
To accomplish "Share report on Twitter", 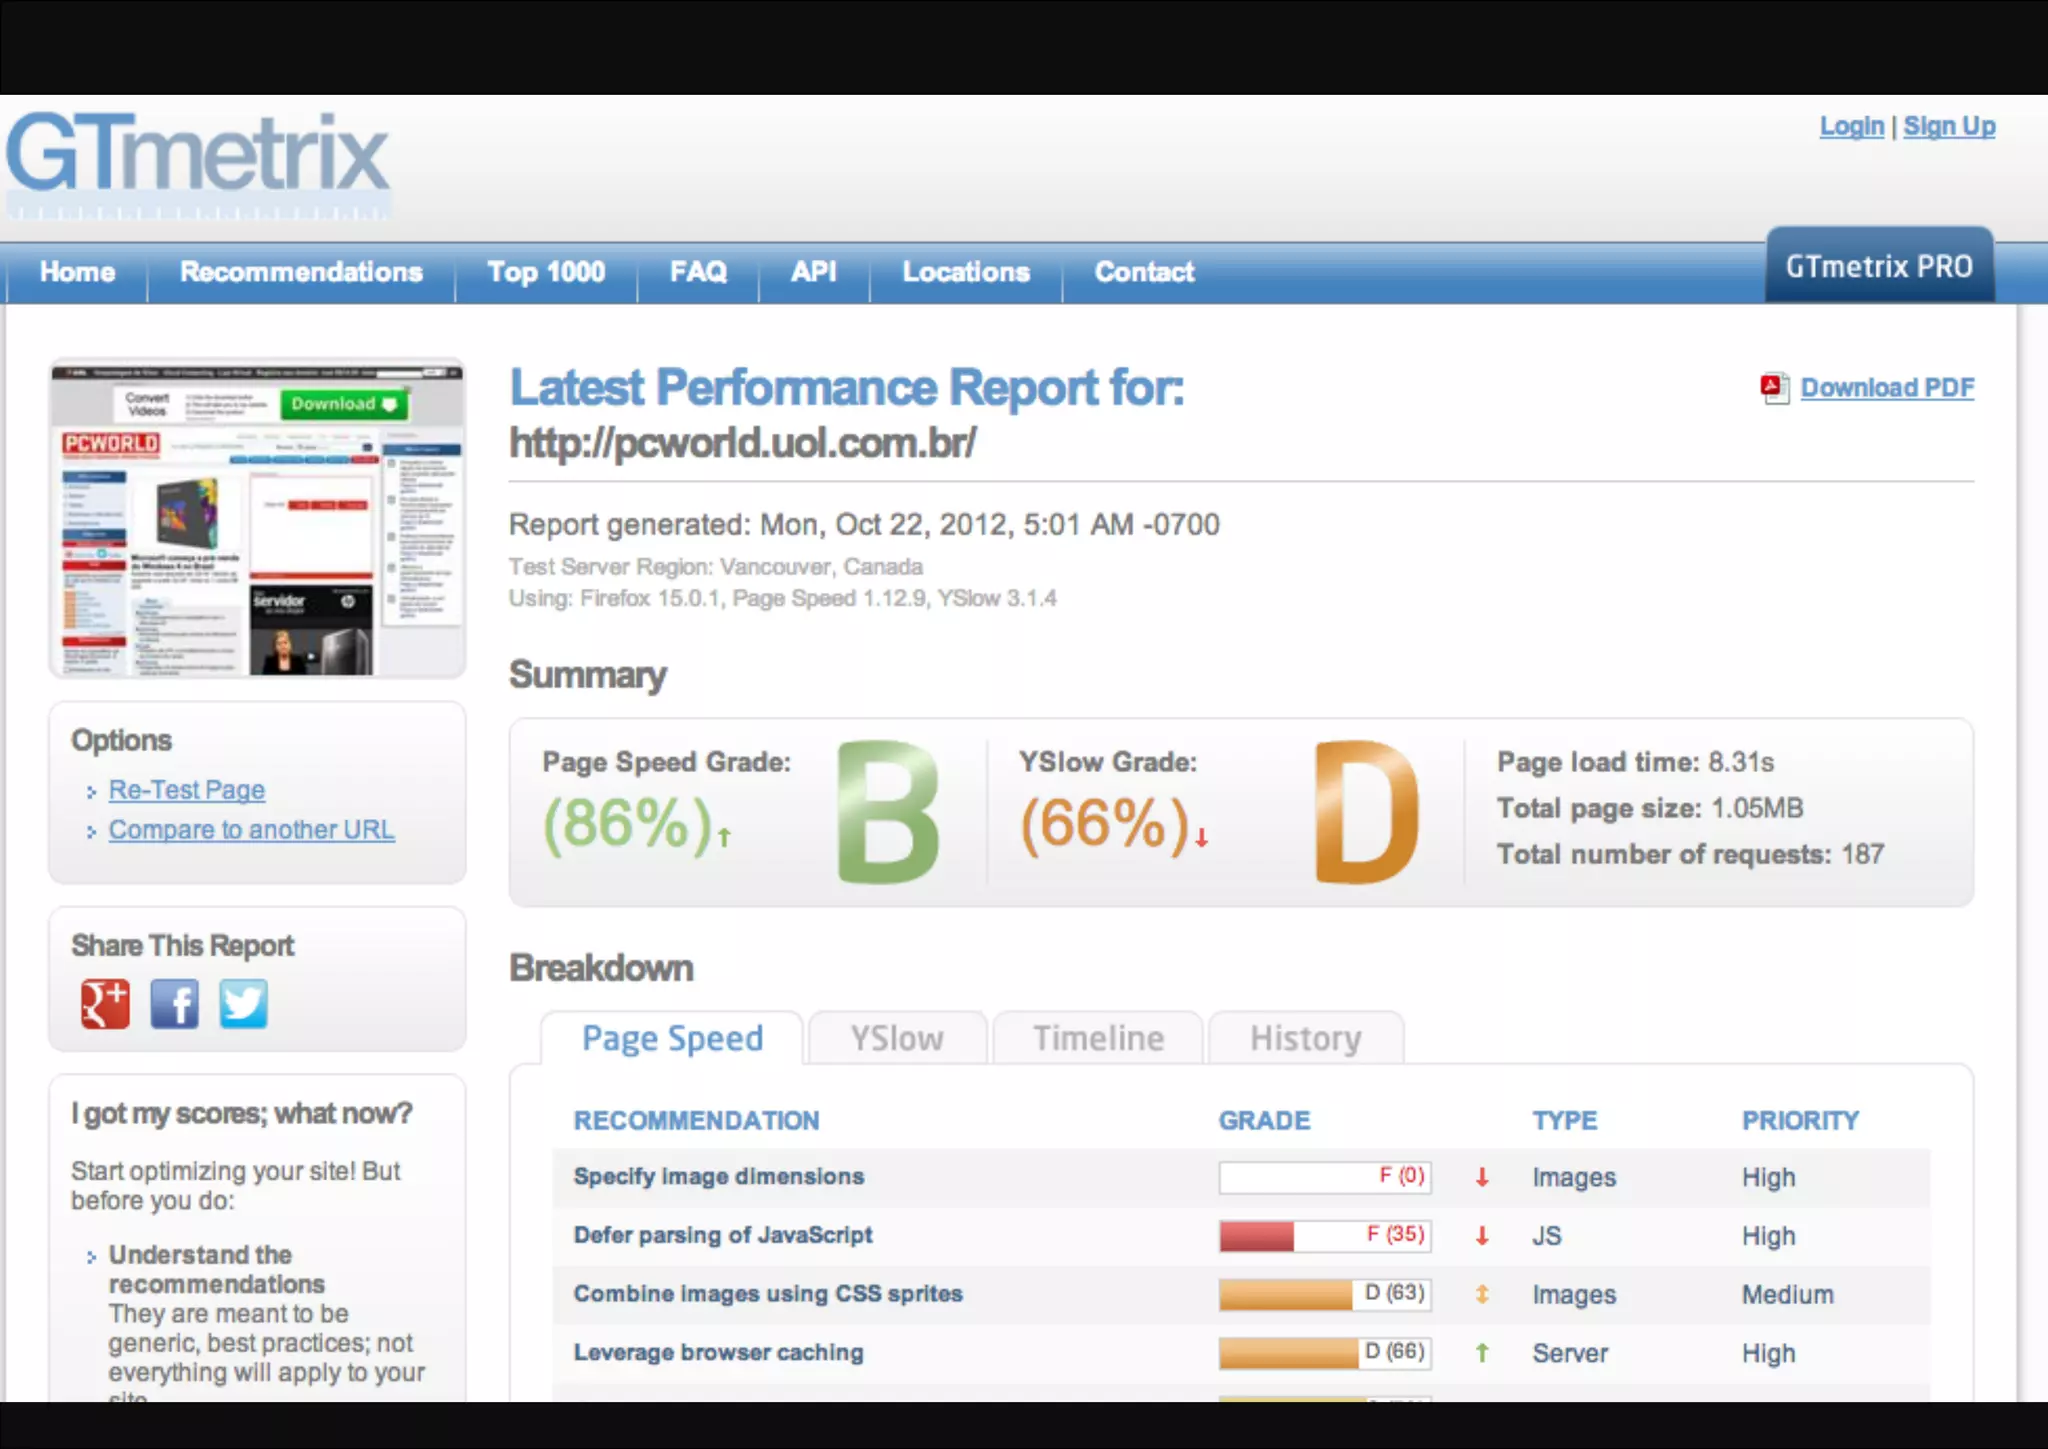I will coord(243,1004).
